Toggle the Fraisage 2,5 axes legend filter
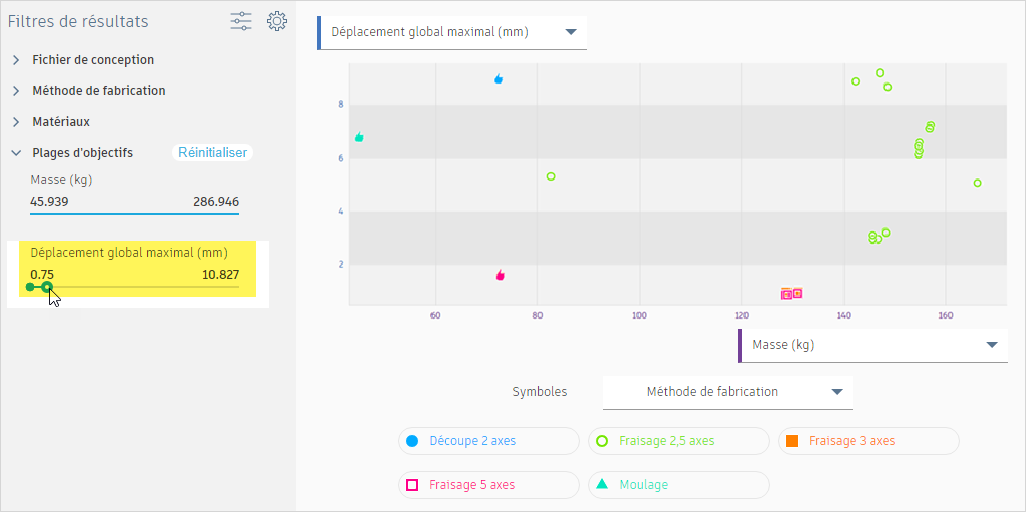 [x=679, y=441]
